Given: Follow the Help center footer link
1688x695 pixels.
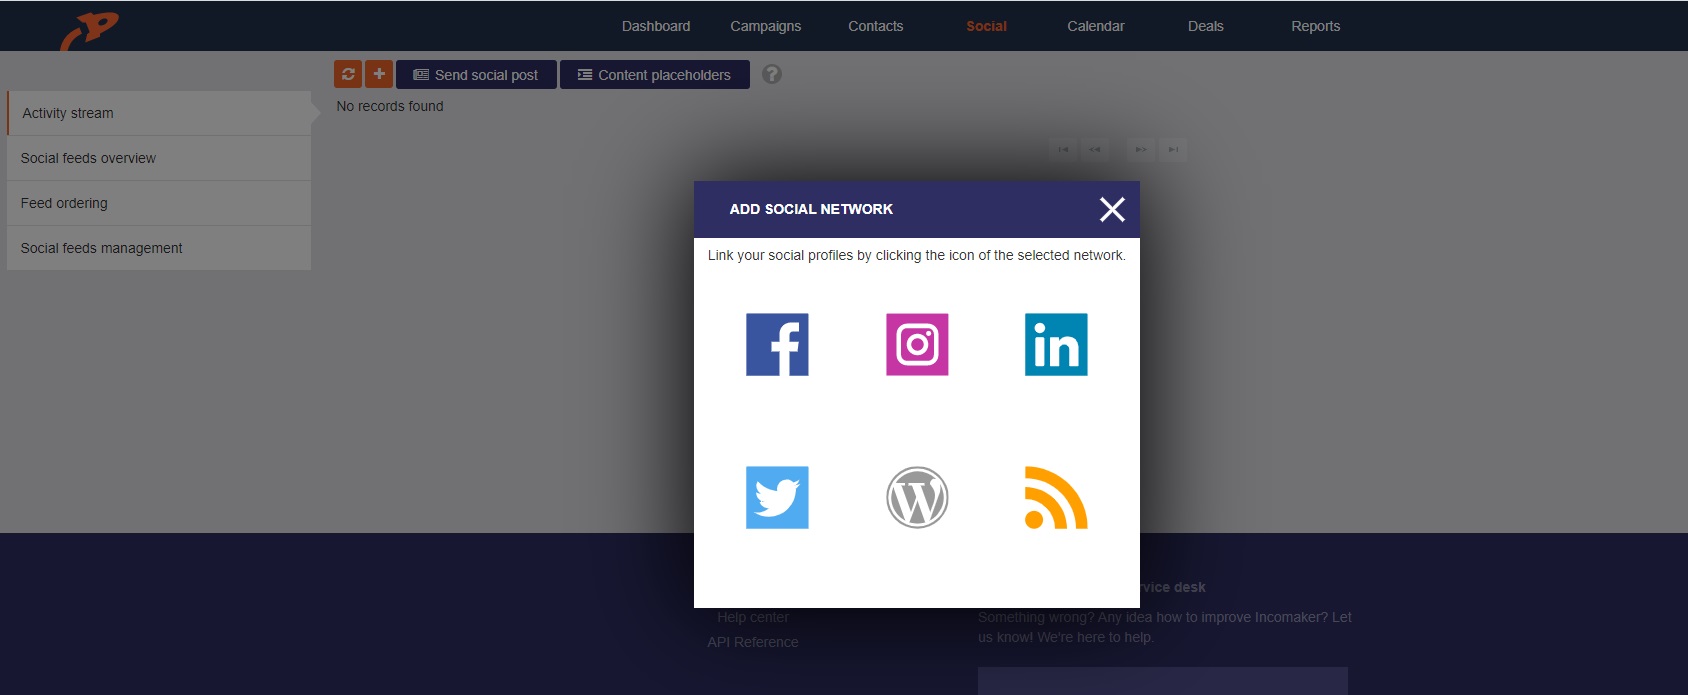Looking at the screenshot, I should click(x=753, y=617).
